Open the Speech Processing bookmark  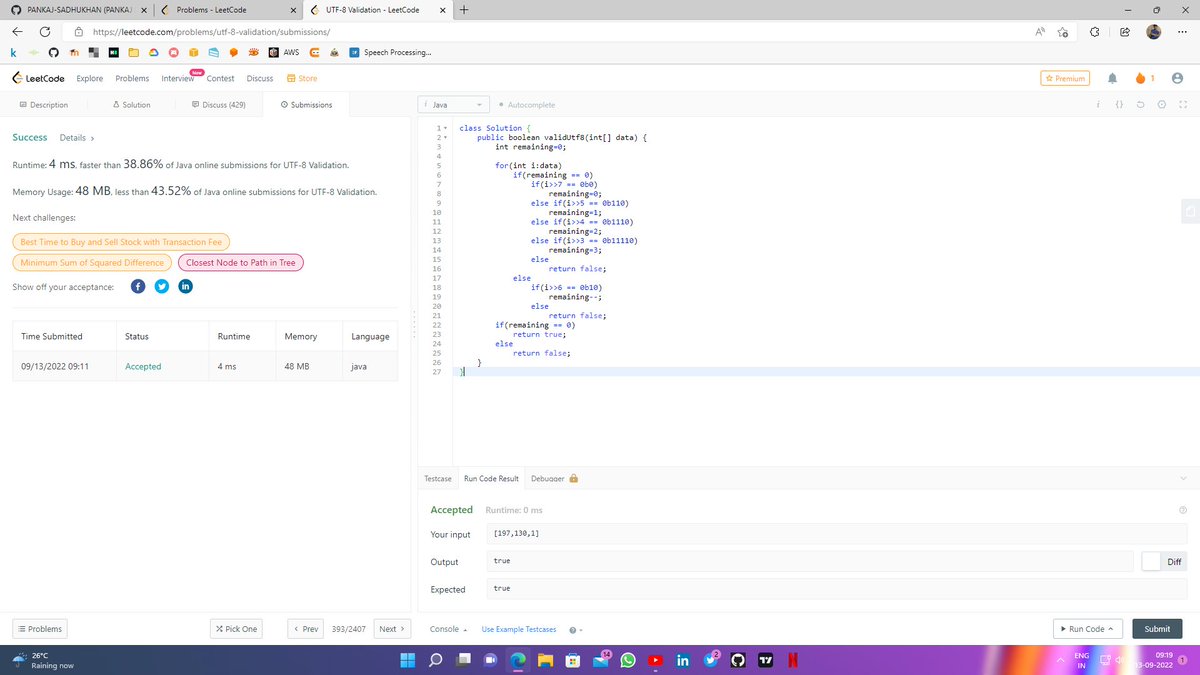pyautogui.click(x=391, y=52)
